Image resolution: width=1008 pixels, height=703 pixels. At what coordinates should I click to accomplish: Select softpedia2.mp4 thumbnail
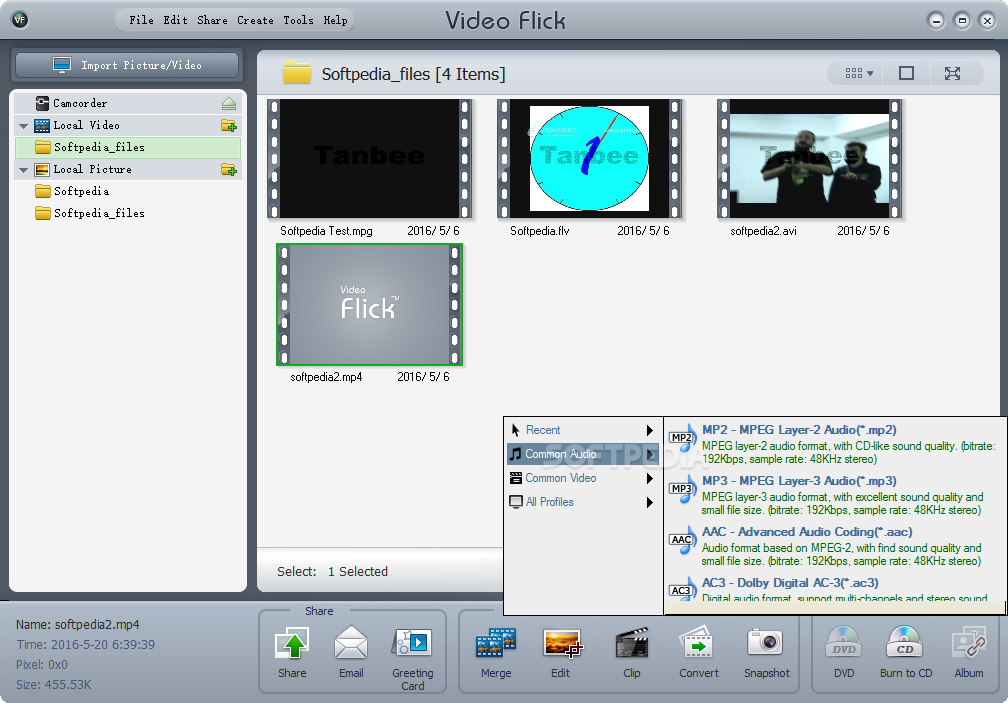[x=370, y=305]
